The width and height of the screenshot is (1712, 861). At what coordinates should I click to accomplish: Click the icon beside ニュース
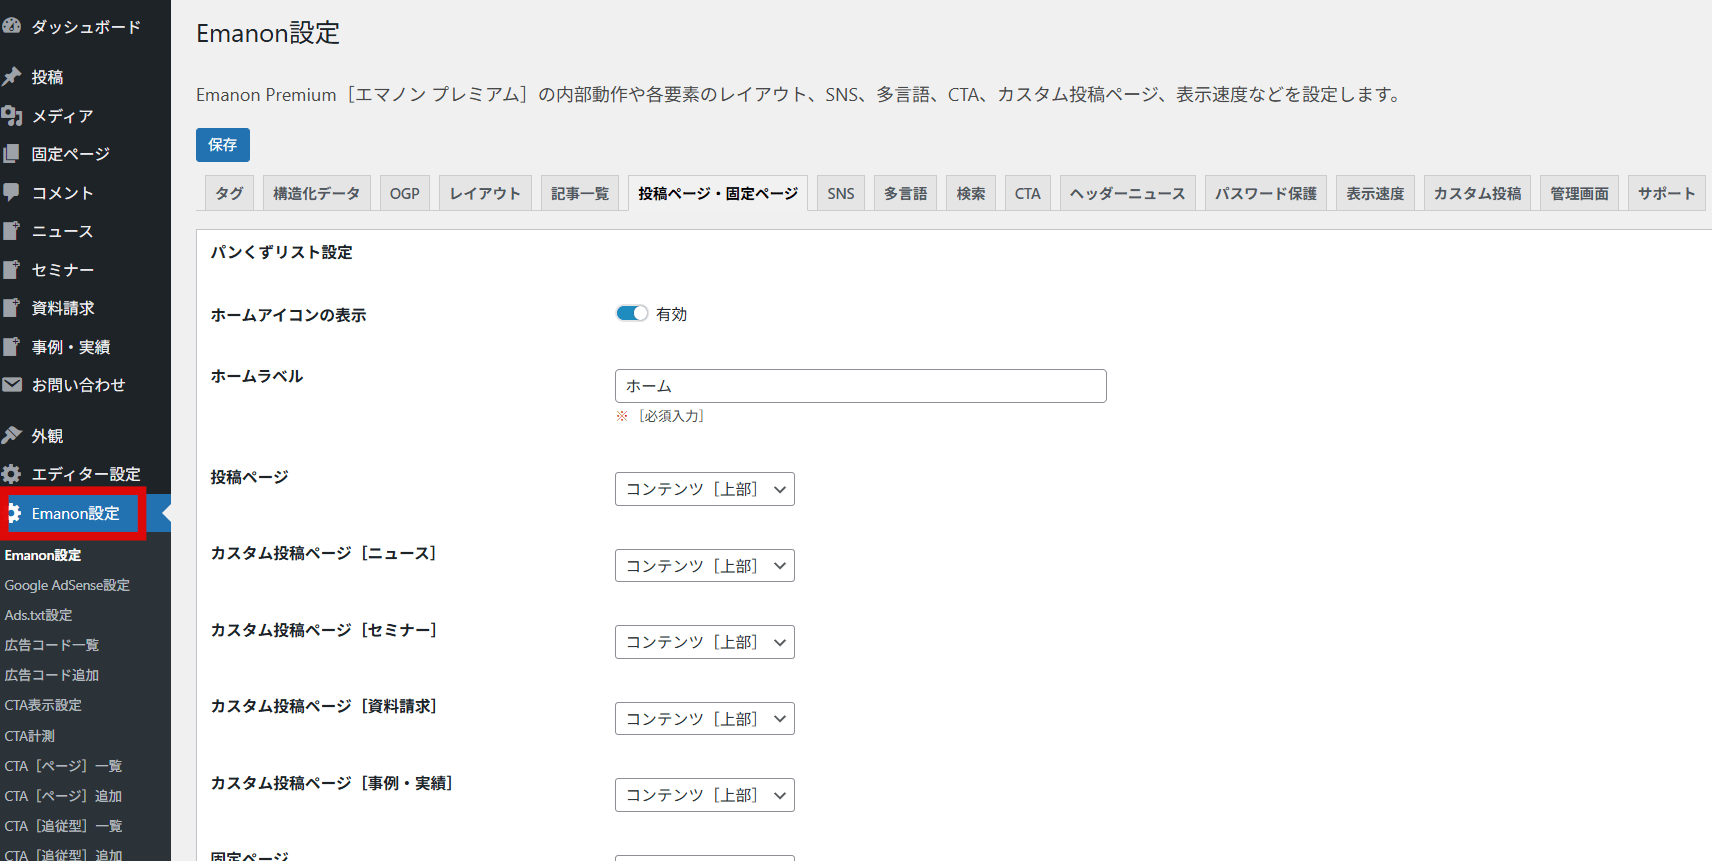coord(11,231)
